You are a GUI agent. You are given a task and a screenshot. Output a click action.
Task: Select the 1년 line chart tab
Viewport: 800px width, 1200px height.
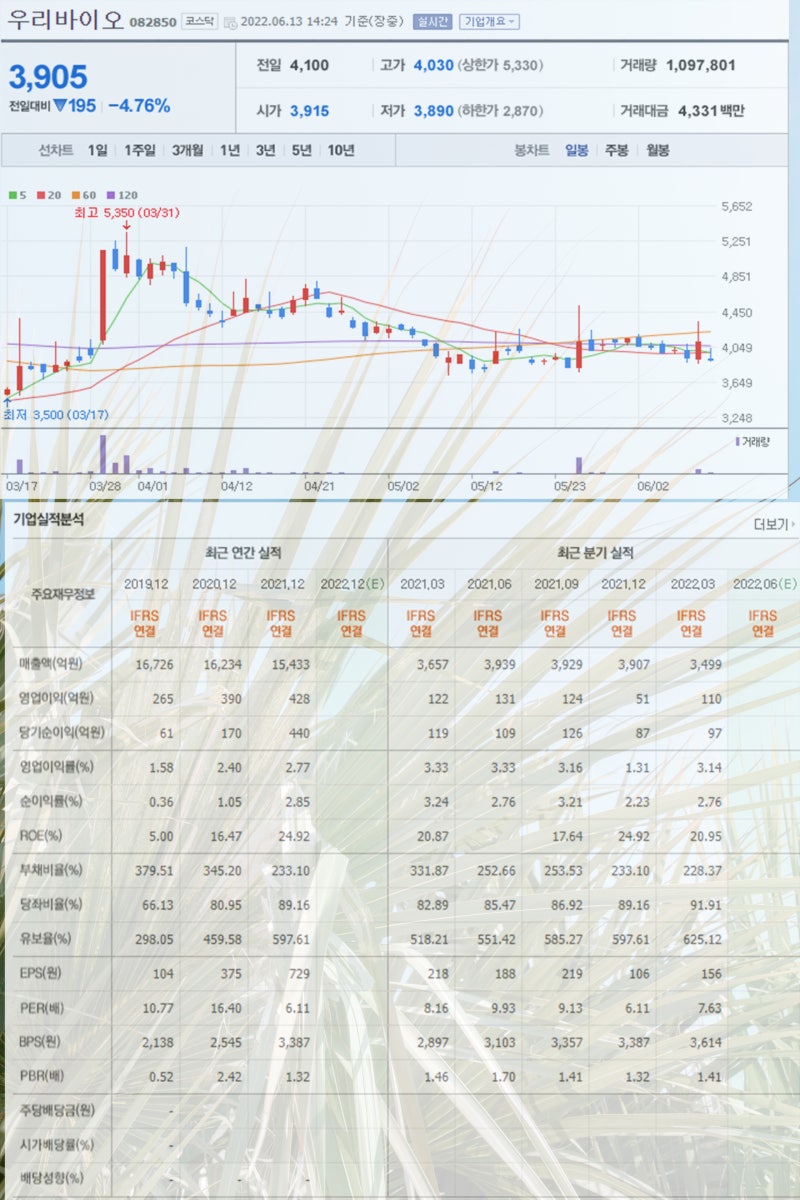pyautogui.click(x=230, y=150)
